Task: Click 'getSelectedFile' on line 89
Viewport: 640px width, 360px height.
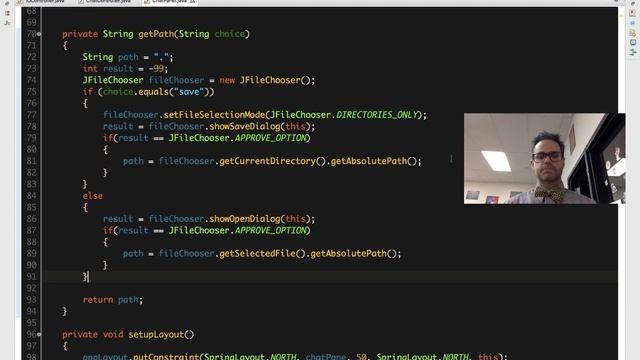Action: (257, 253)
